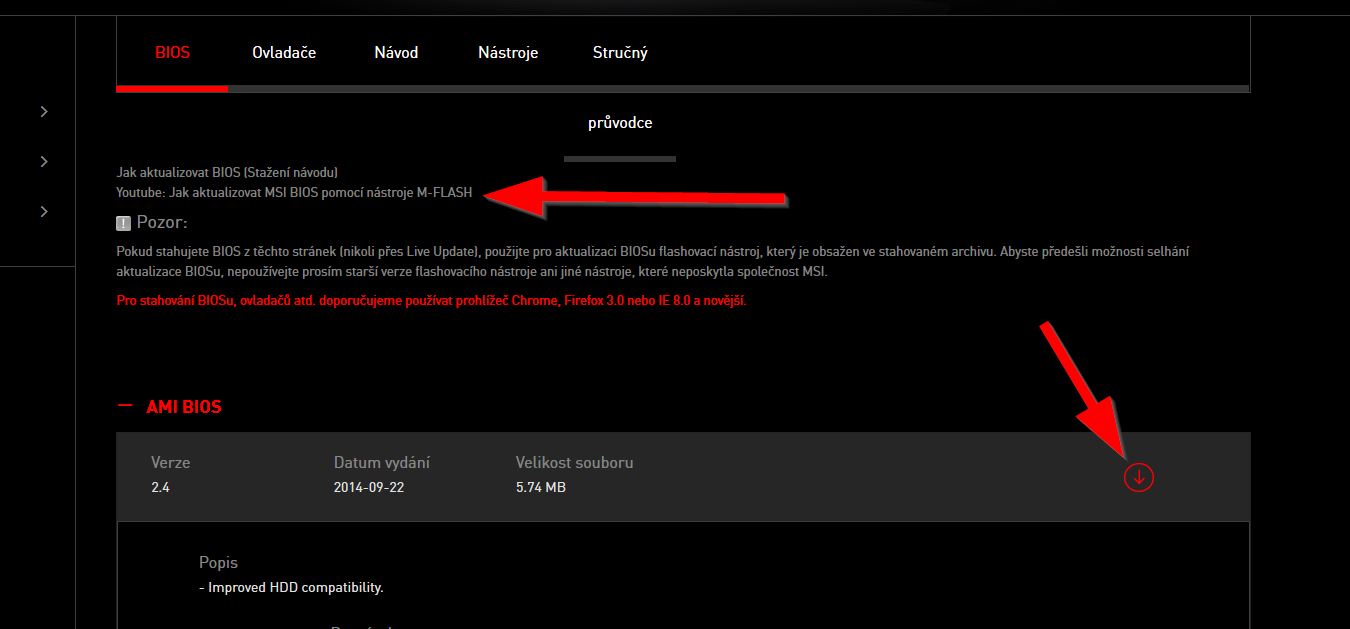The width and height of the screenshot is (1350, 629).
Task: Go to the Nástroje tab
Action: pos(508,53)
